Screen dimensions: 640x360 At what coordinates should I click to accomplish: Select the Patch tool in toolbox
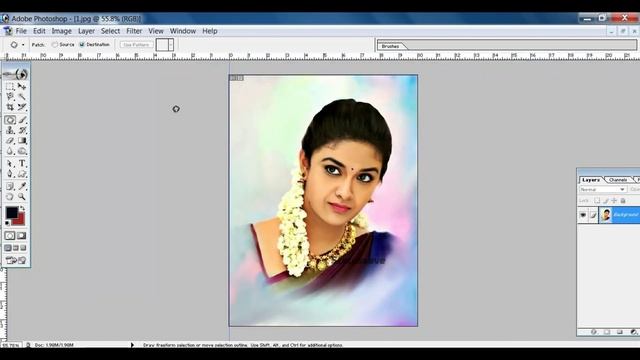[10, 120]
